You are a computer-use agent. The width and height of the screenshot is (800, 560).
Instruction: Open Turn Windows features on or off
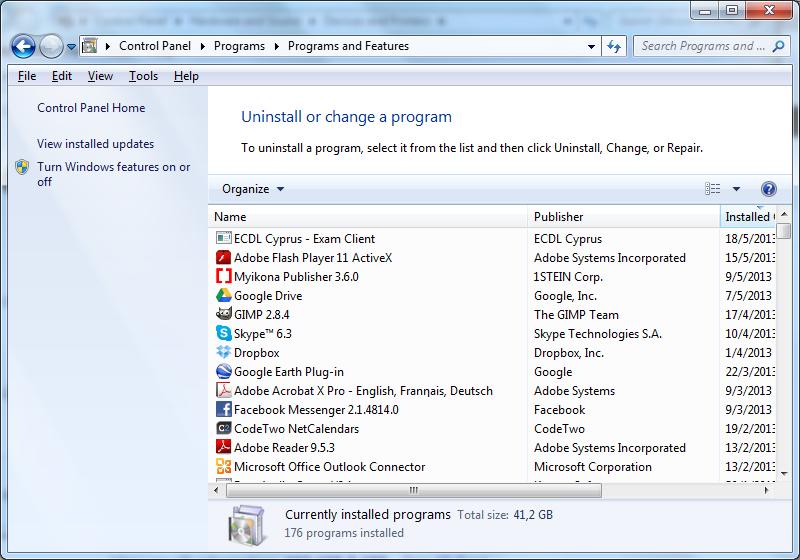click(113, 174)
